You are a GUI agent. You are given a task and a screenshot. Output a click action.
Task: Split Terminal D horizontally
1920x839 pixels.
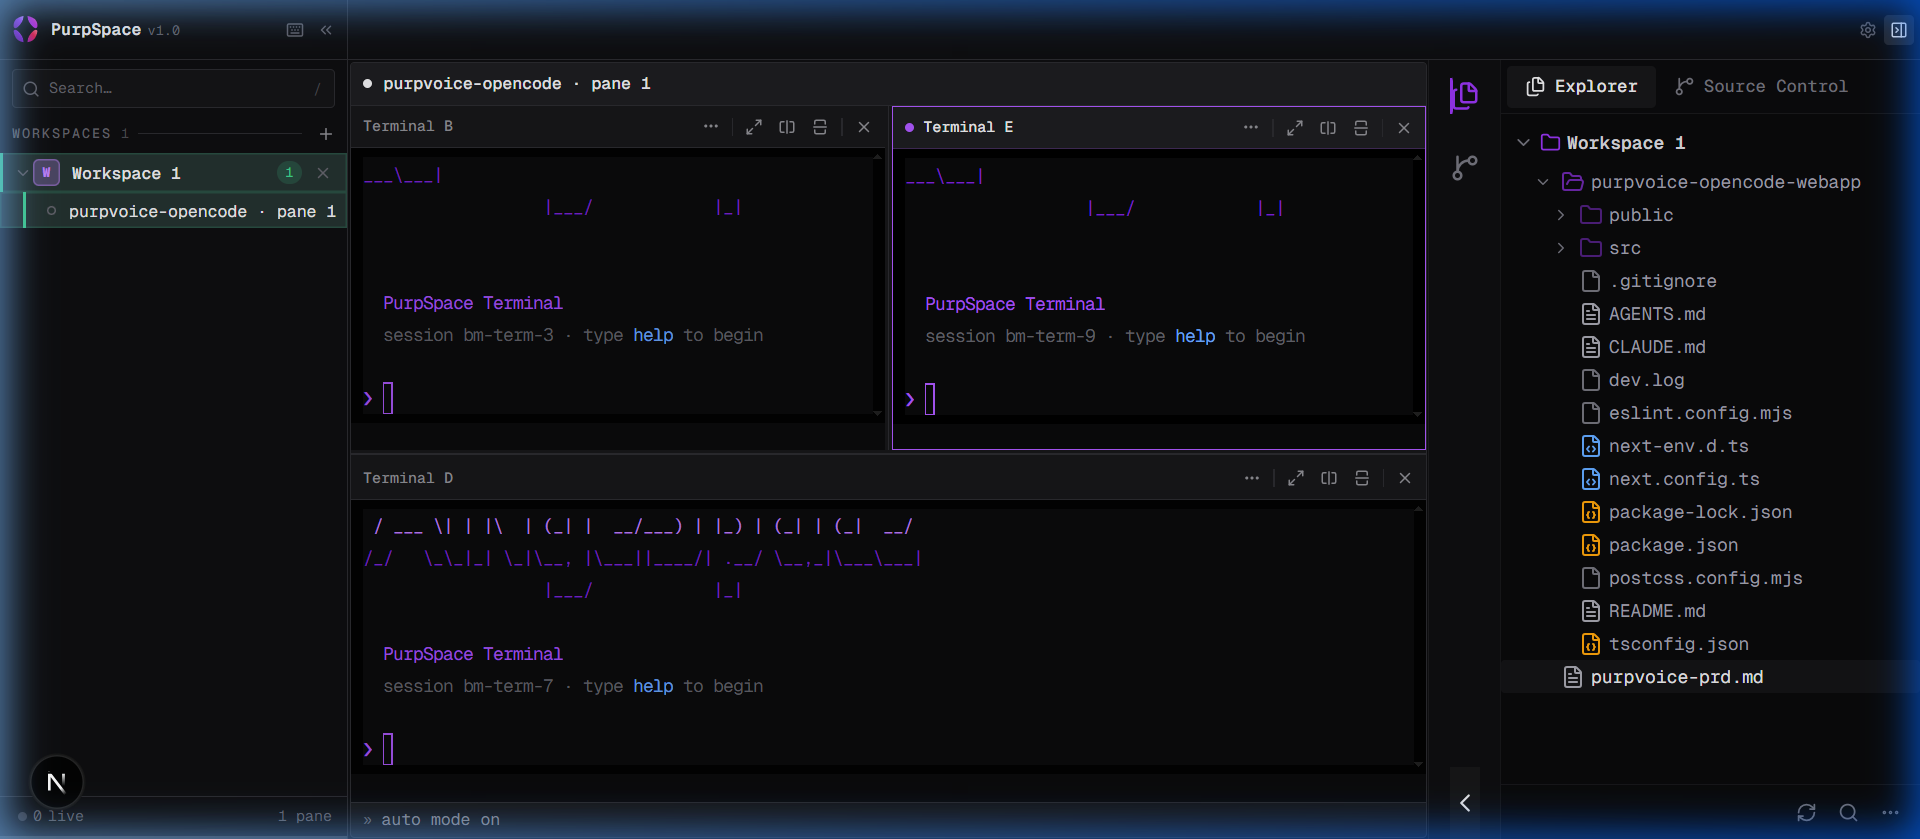point(1362,478)
